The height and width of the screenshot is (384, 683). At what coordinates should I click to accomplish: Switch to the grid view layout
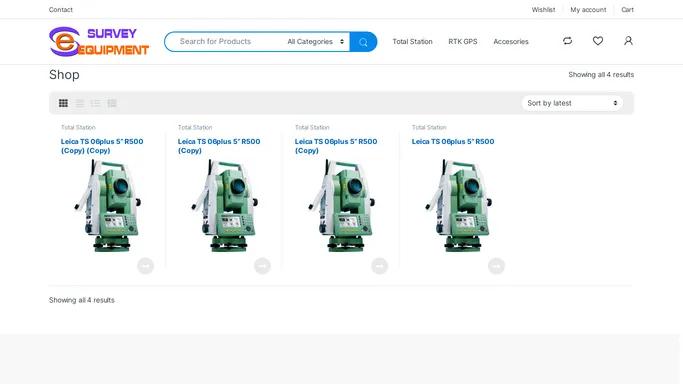click(63, 103)
